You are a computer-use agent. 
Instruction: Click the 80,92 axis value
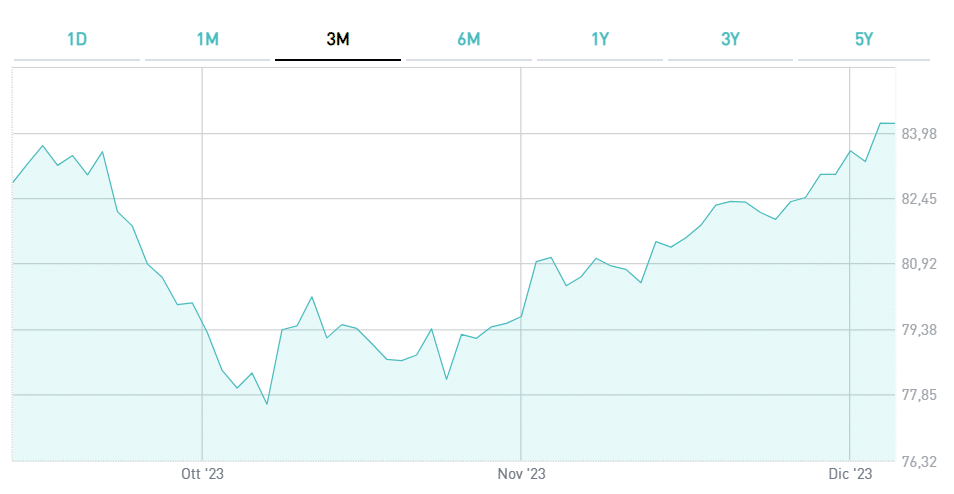click(919, 264)
